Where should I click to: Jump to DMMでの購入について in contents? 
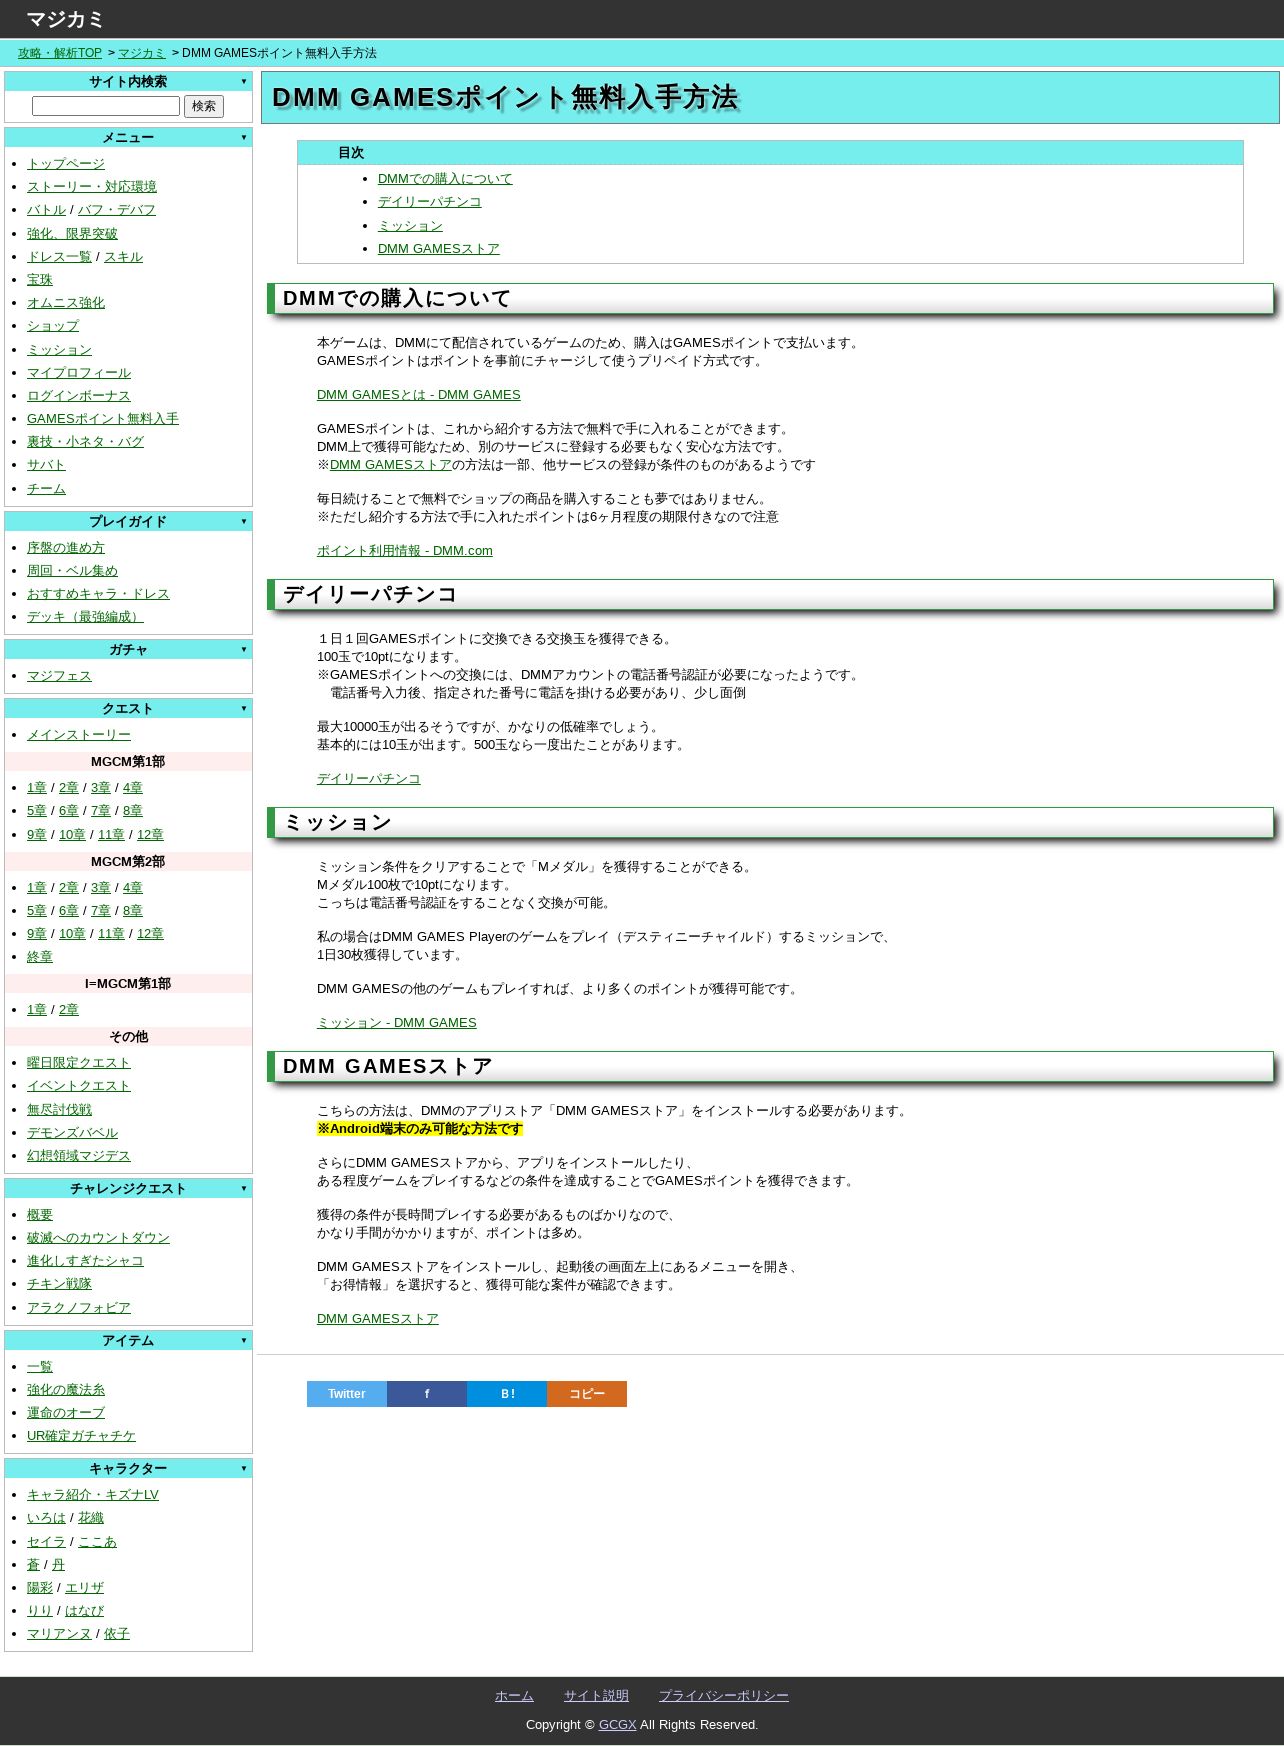445,179
